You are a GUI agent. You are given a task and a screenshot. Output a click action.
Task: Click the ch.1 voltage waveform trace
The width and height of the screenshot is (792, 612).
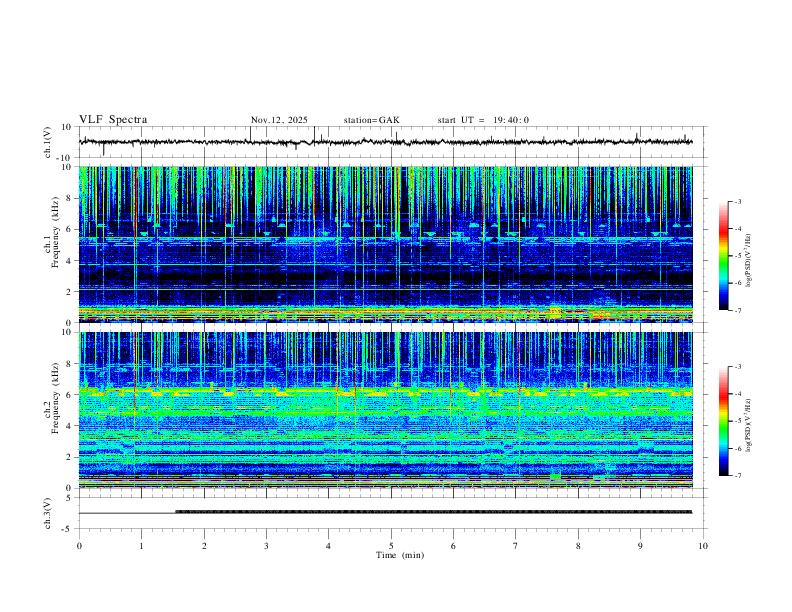tap(385, 142)
